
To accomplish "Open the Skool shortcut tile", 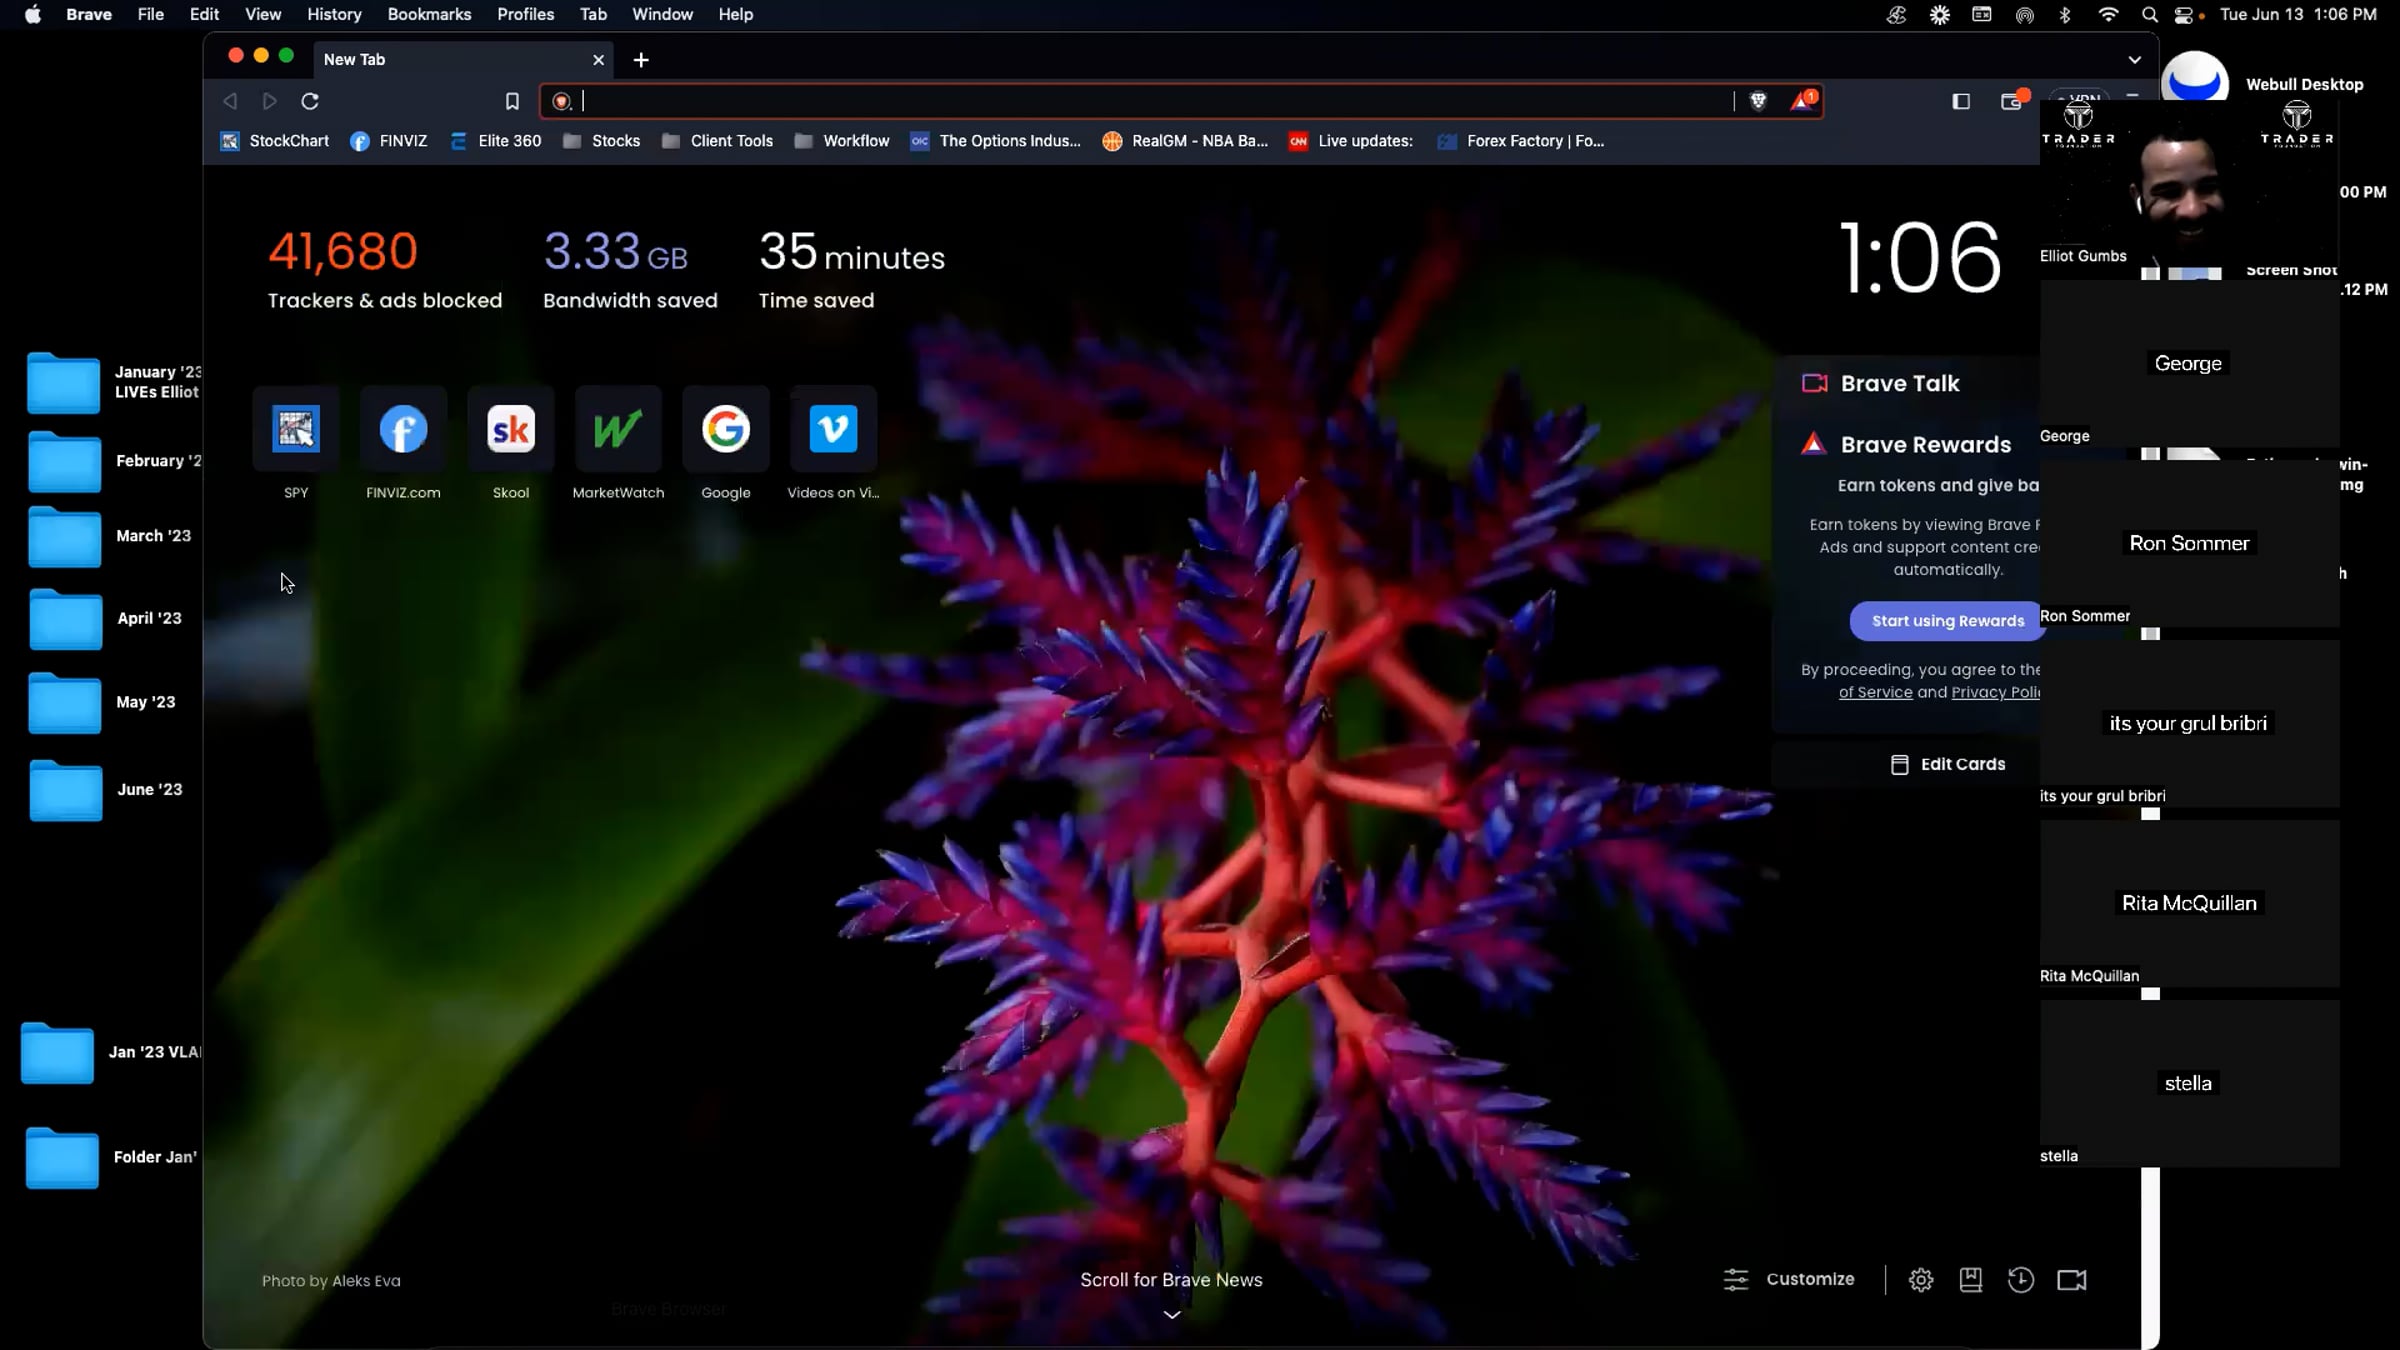I will [510, 430].
